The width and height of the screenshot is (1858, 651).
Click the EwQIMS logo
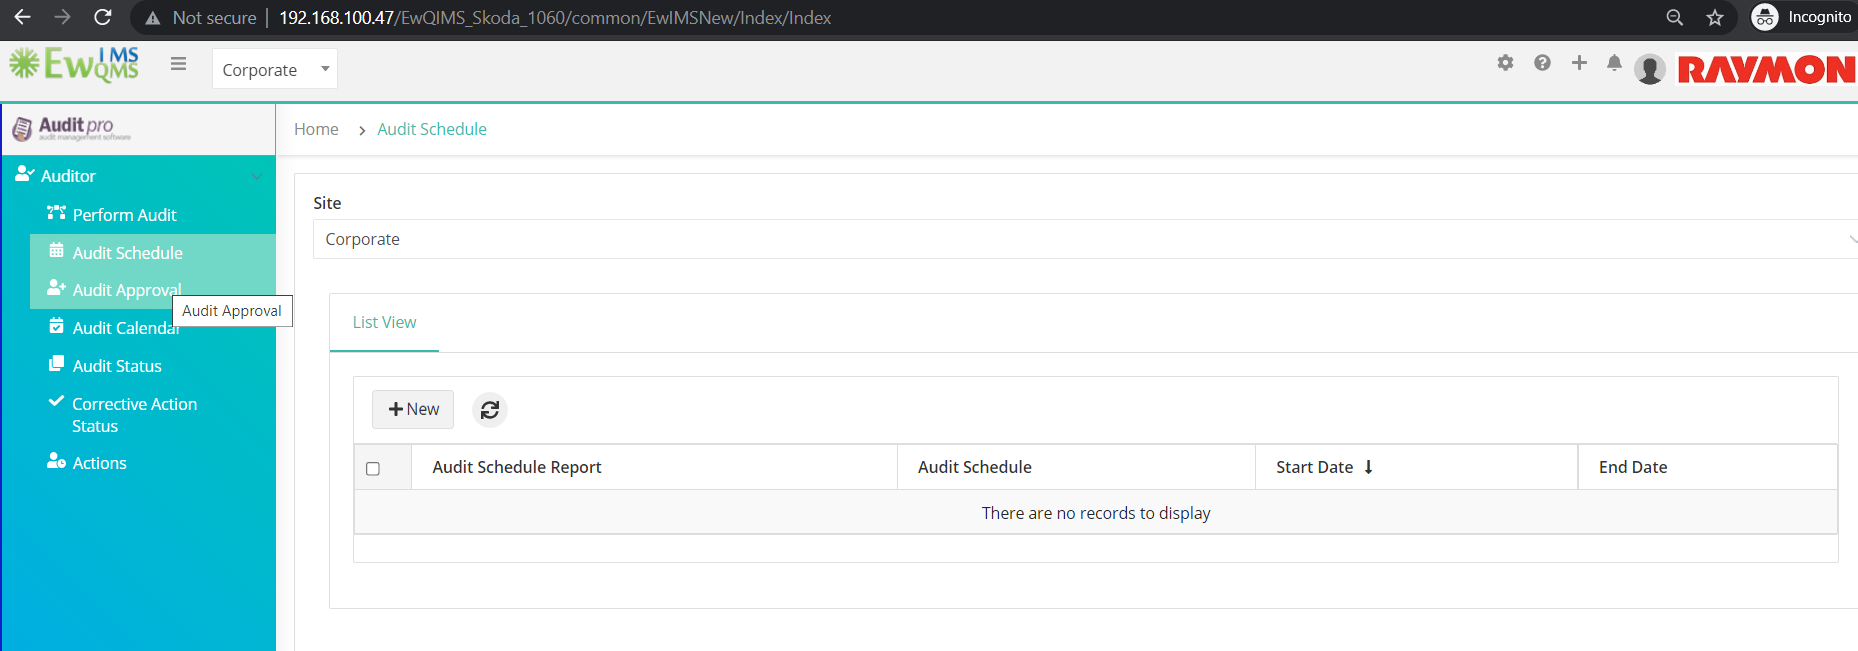[74, 64]
